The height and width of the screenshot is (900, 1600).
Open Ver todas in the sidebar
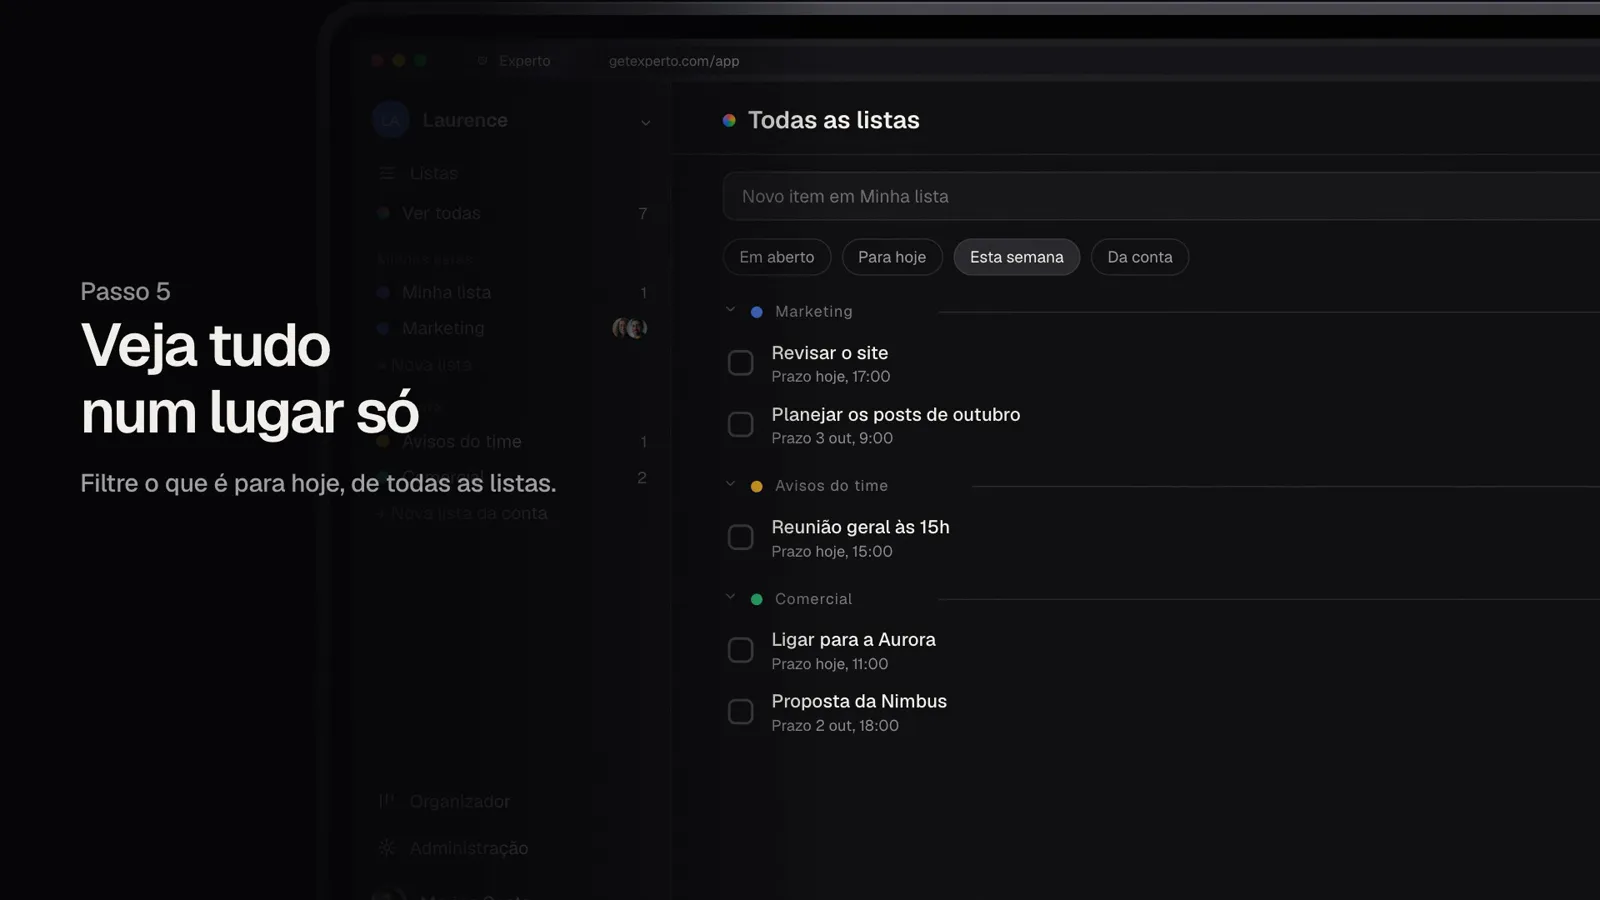(441, 213)
